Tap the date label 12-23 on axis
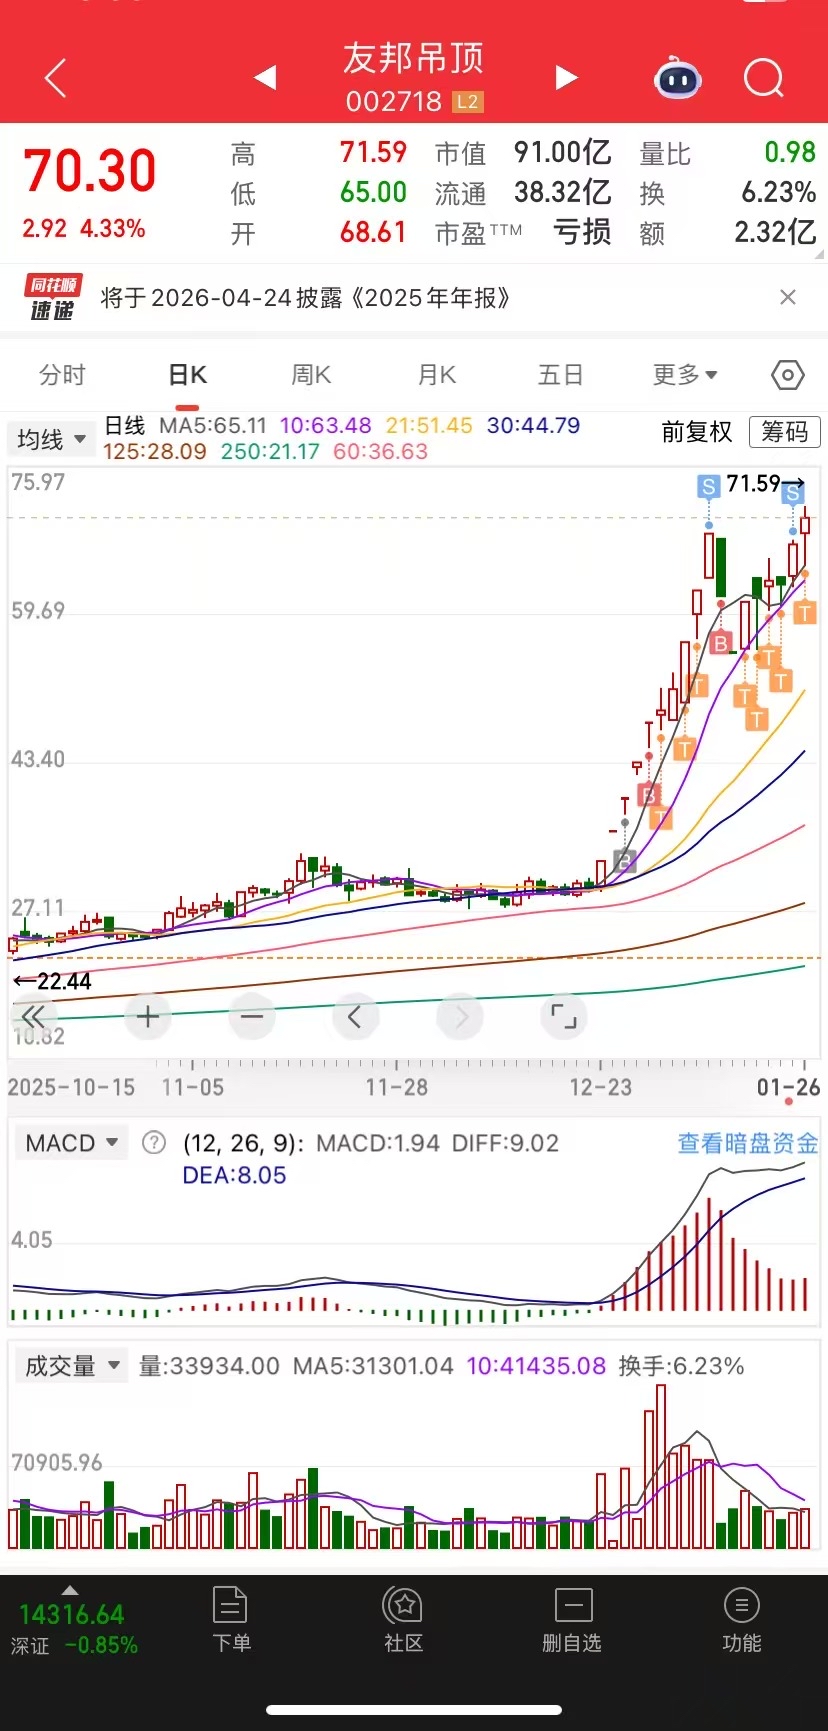Screen dimensions: 828x1731 [x=600, y=1087]
